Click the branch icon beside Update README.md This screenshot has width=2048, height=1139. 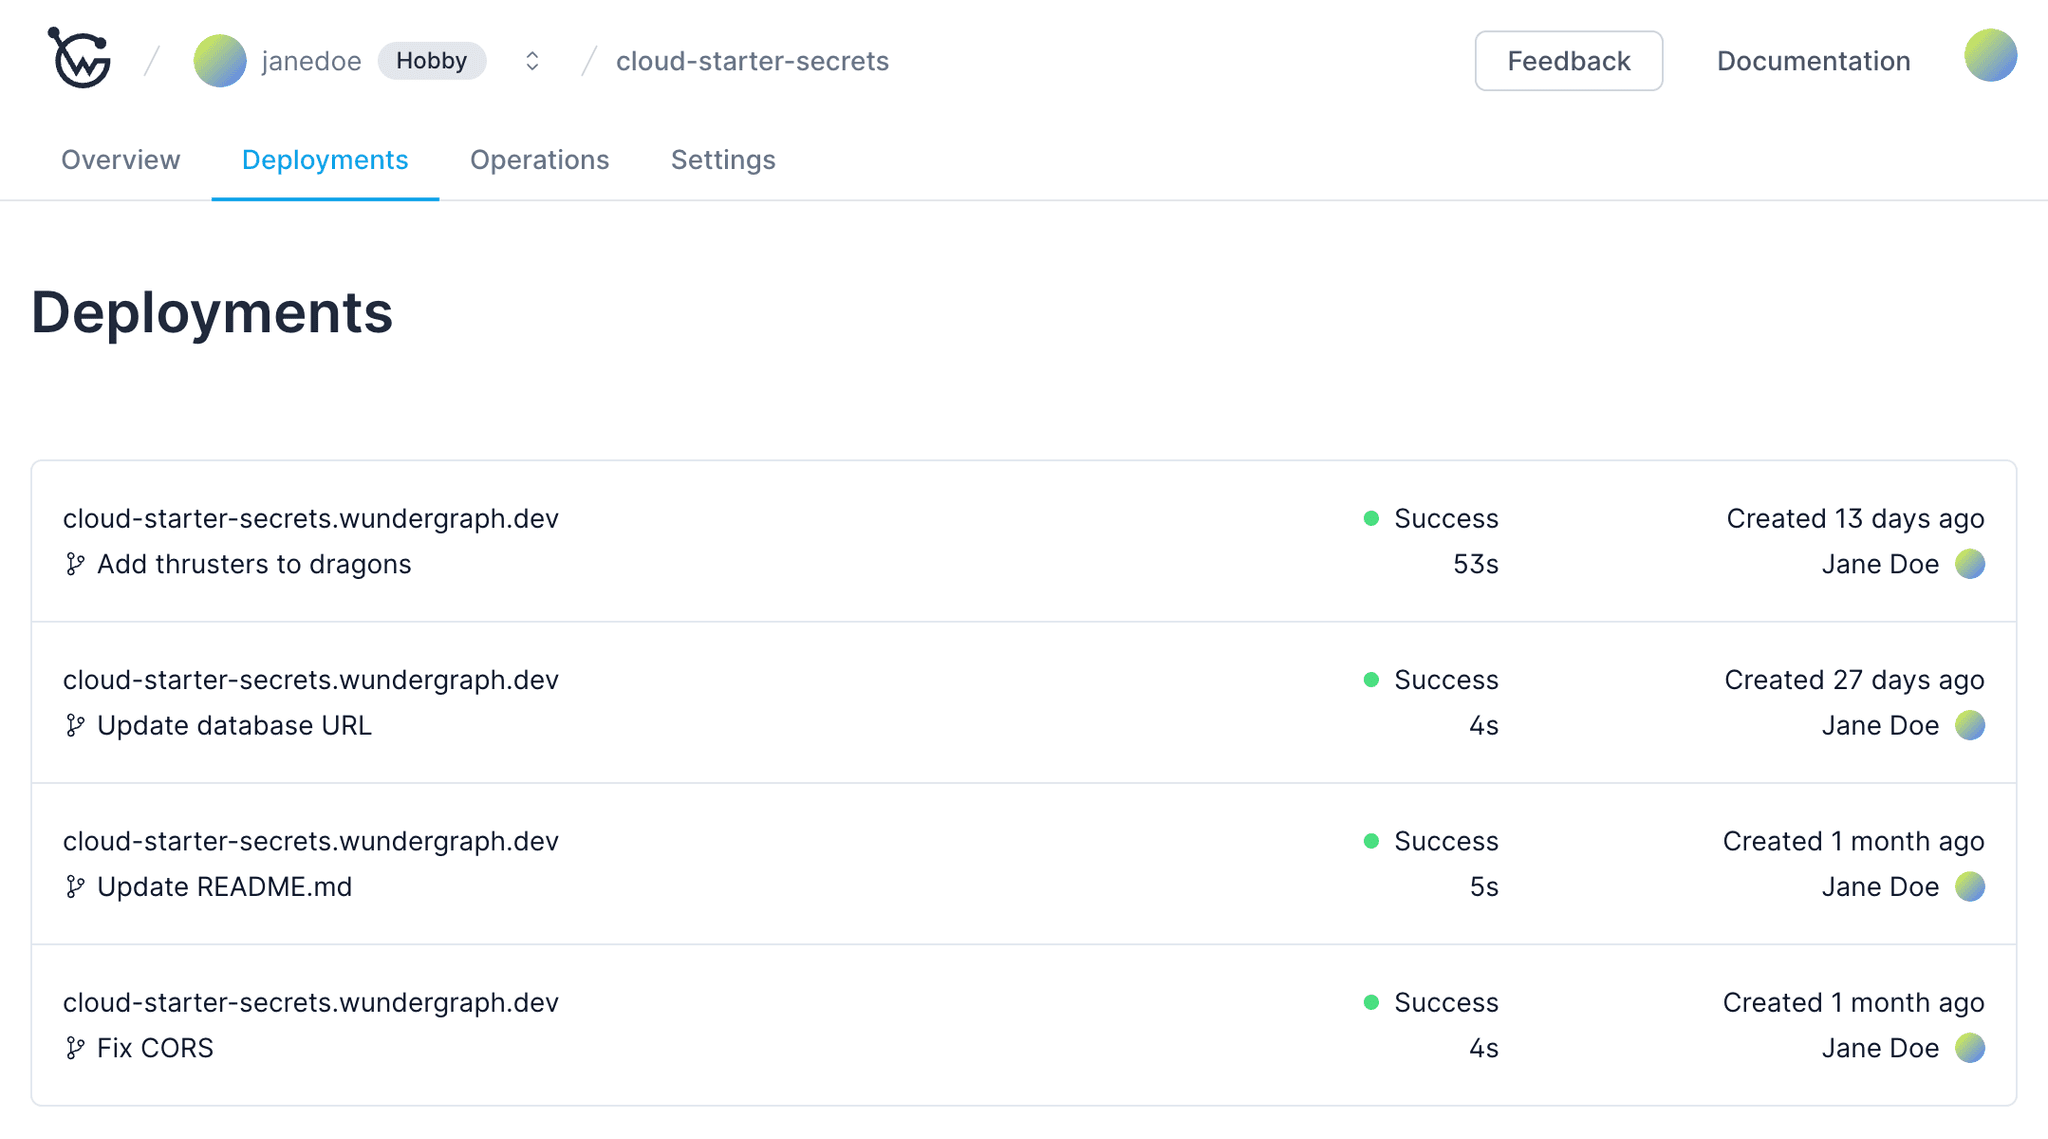pos(74,887)
